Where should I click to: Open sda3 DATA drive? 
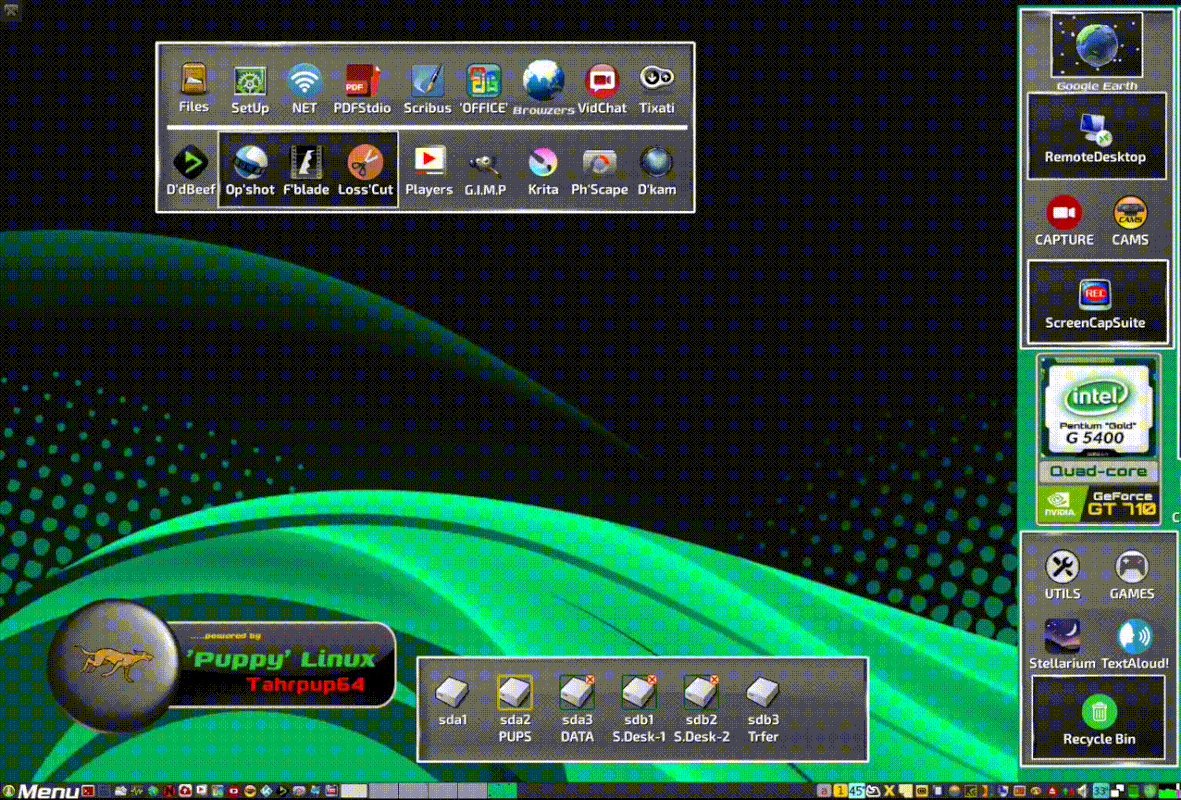coord(577,692)
